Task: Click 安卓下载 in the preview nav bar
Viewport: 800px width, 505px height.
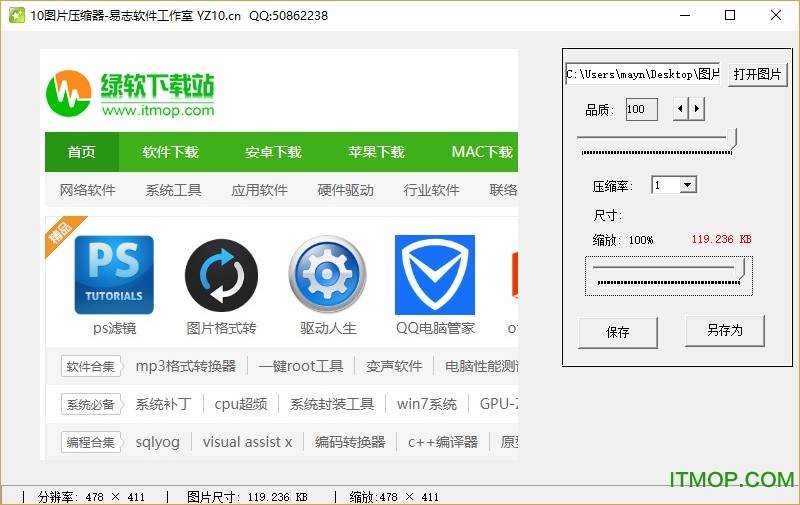Action: tap(273, 152)
